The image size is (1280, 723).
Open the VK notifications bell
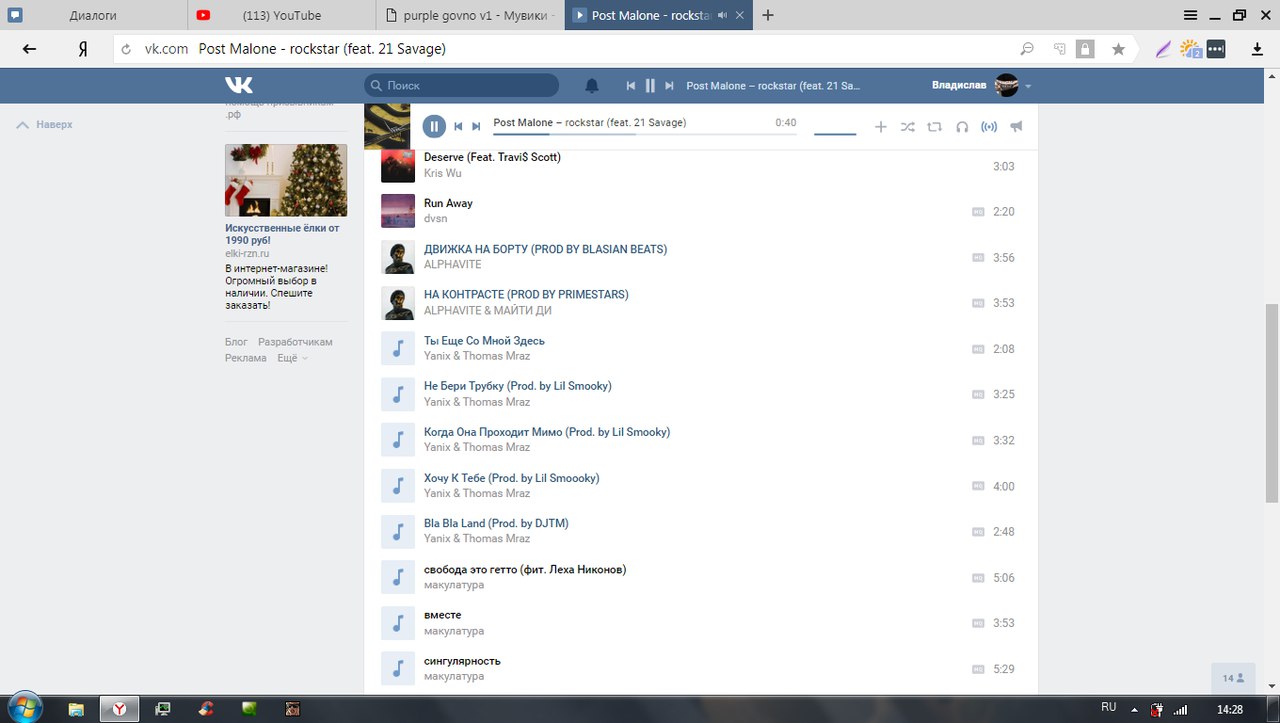[592, 86]
